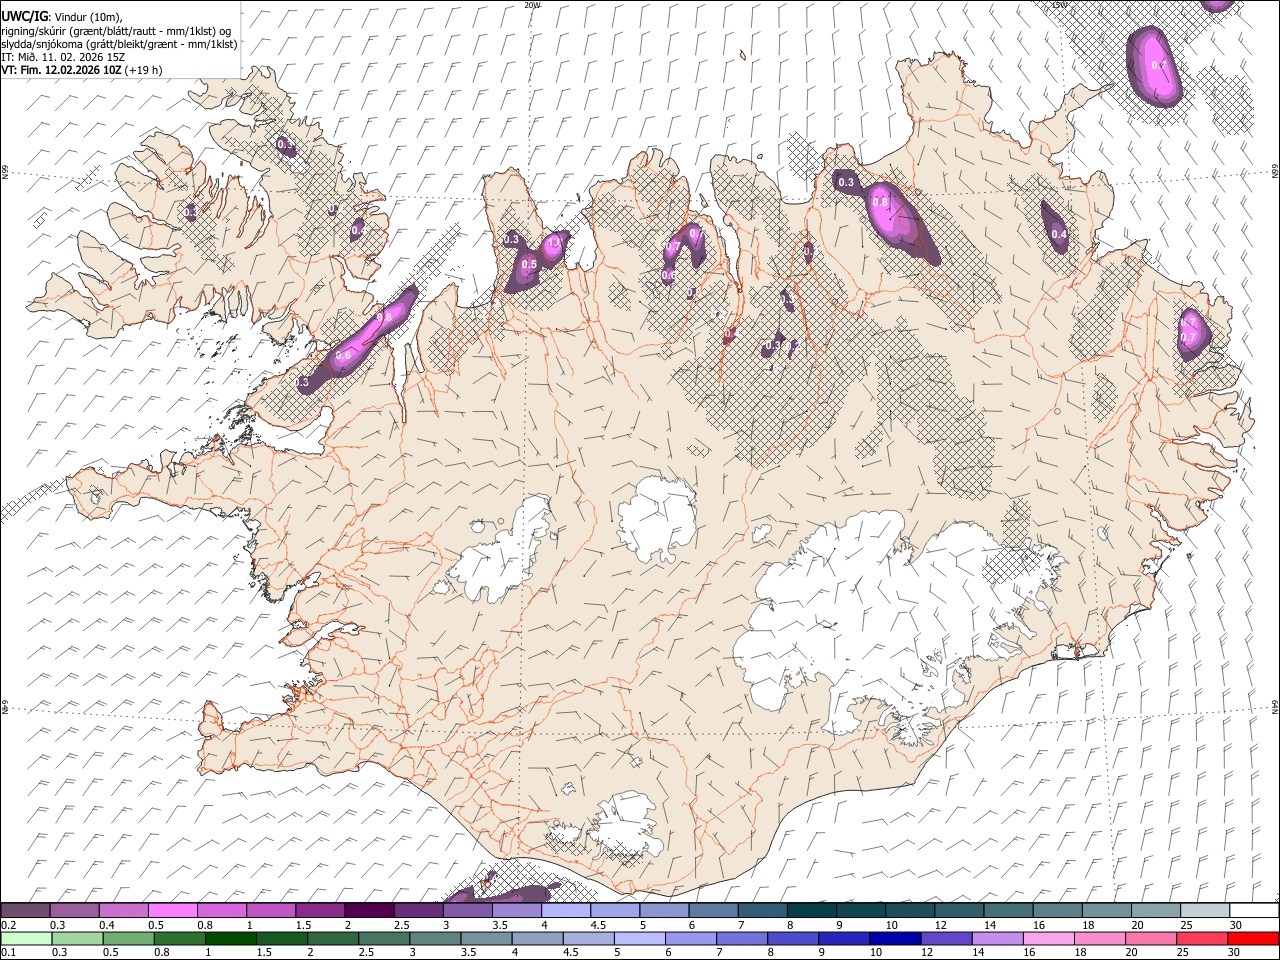
Task: Click dark purple top-row swatch between 2 and 2.5
Action: (370, 910)
